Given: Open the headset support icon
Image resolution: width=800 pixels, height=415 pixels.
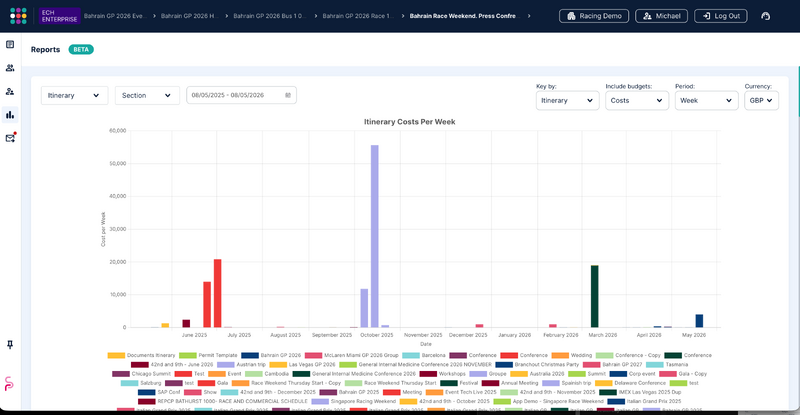Looking at the screenshot, I should click(765, 16).
